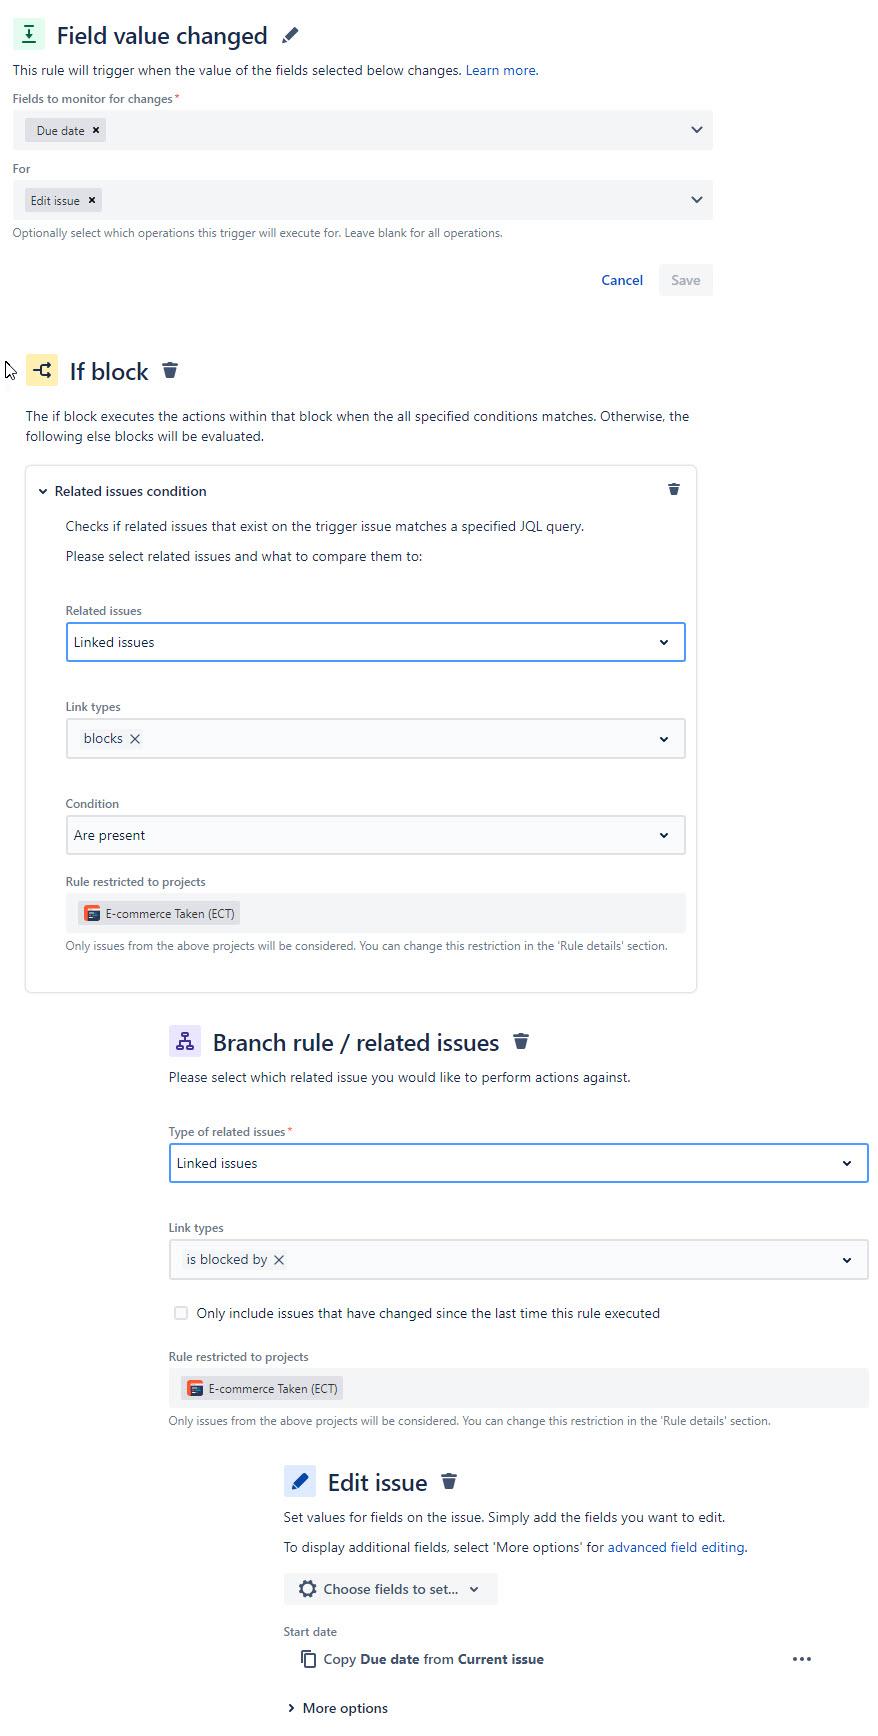The height and width of the screenshot is (1736, 878).
Task: Expand the More options section
Action: (337, 1708)
